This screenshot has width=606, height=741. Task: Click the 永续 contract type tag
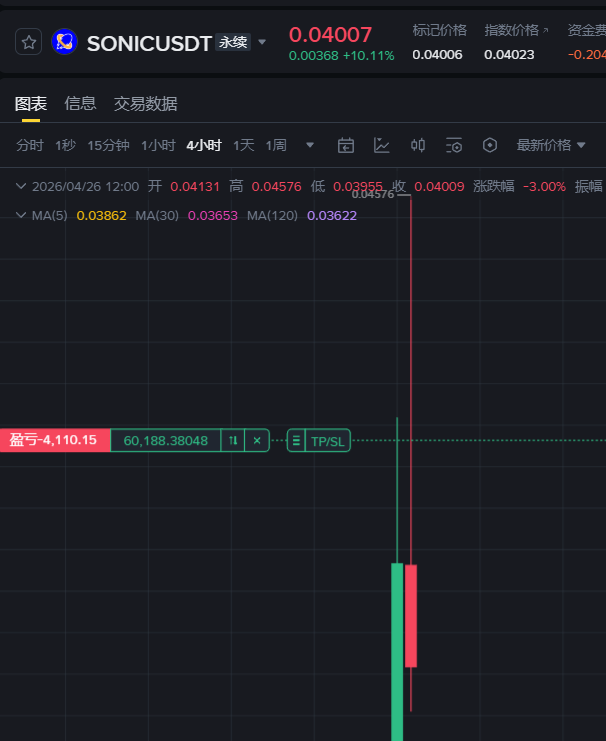click(233, 42)
